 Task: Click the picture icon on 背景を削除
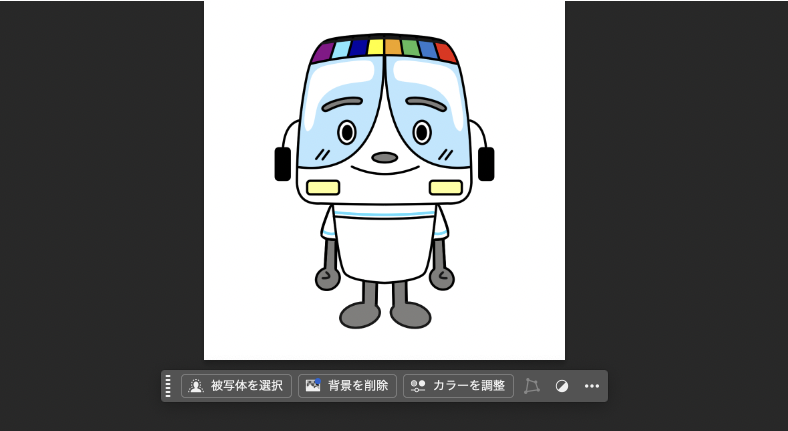point(313,386)
